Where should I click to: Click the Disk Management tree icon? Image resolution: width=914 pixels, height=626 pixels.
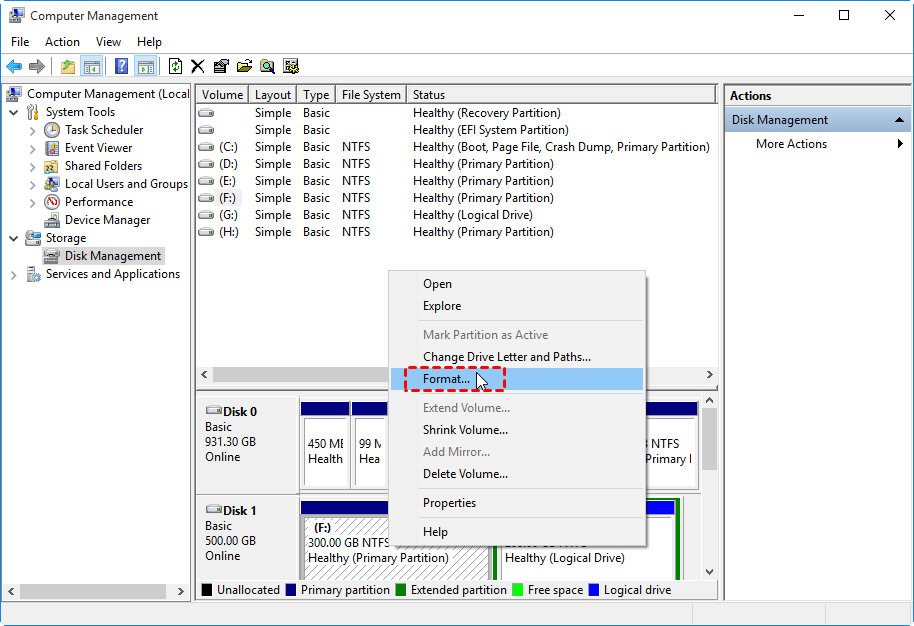pos(52,256)
